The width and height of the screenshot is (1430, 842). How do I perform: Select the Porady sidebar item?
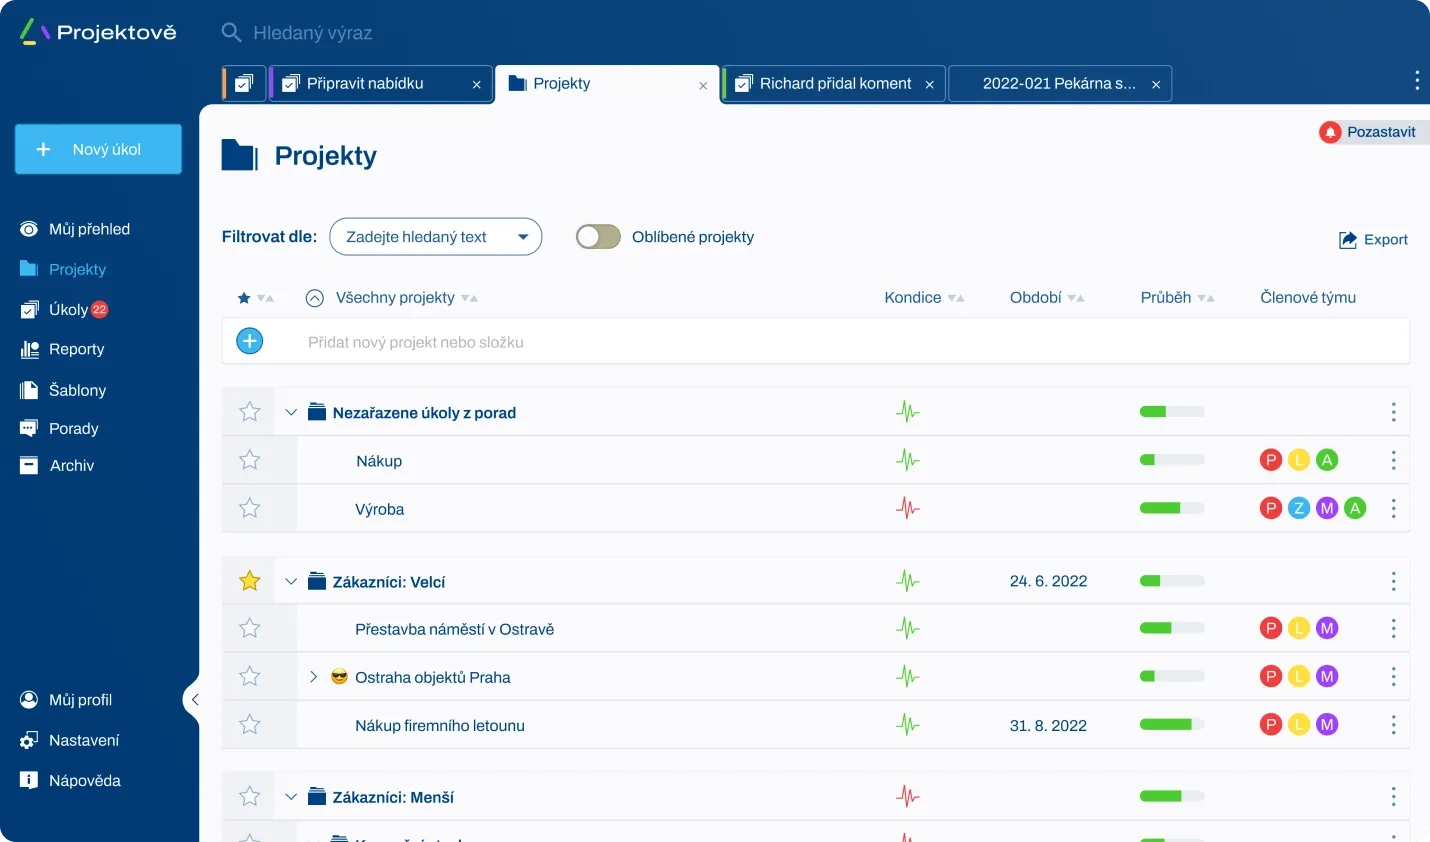coord(71,428)
